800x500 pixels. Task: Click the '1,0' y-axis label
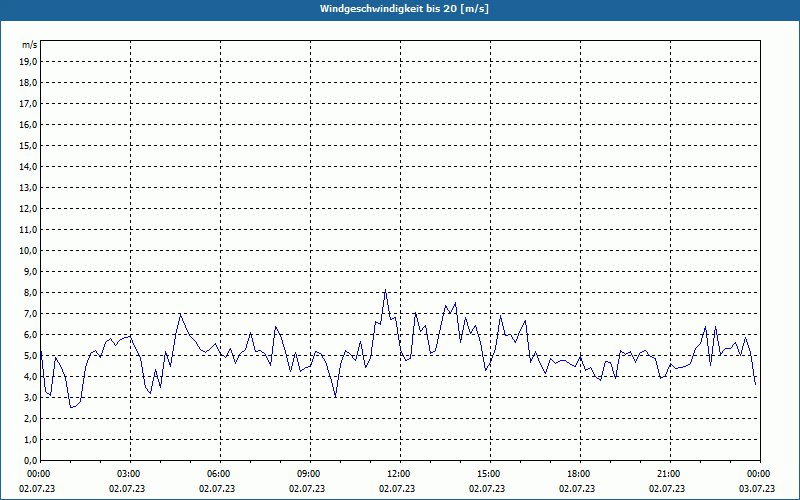tap(30, 439)
